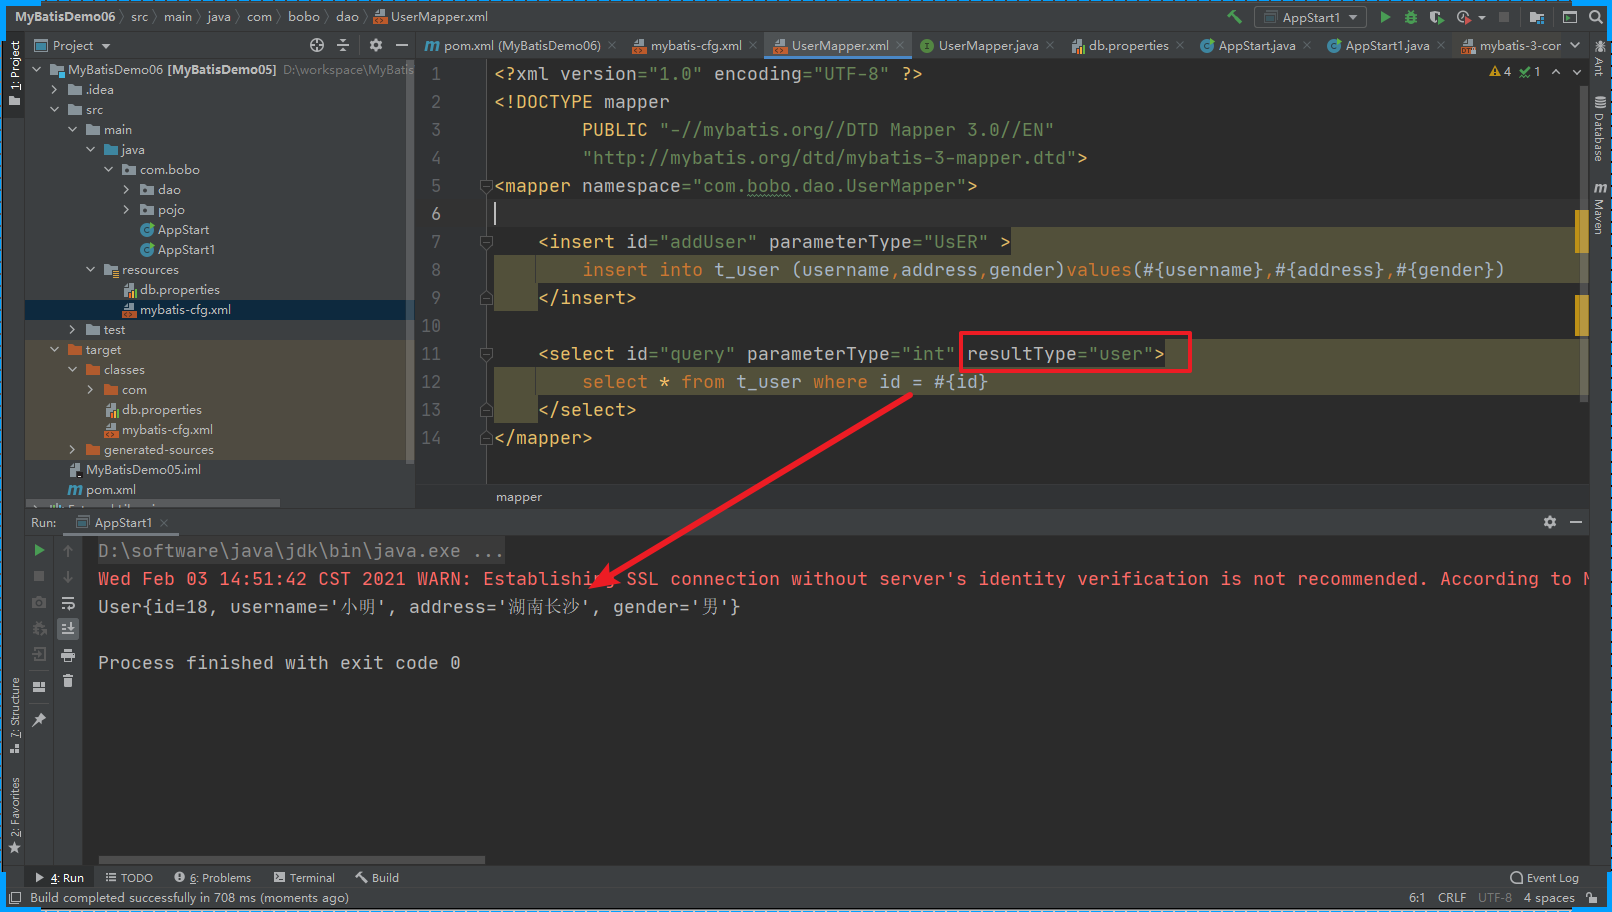Hide the Run tool window
The image size is (1612, 912).
(1576, 522)
